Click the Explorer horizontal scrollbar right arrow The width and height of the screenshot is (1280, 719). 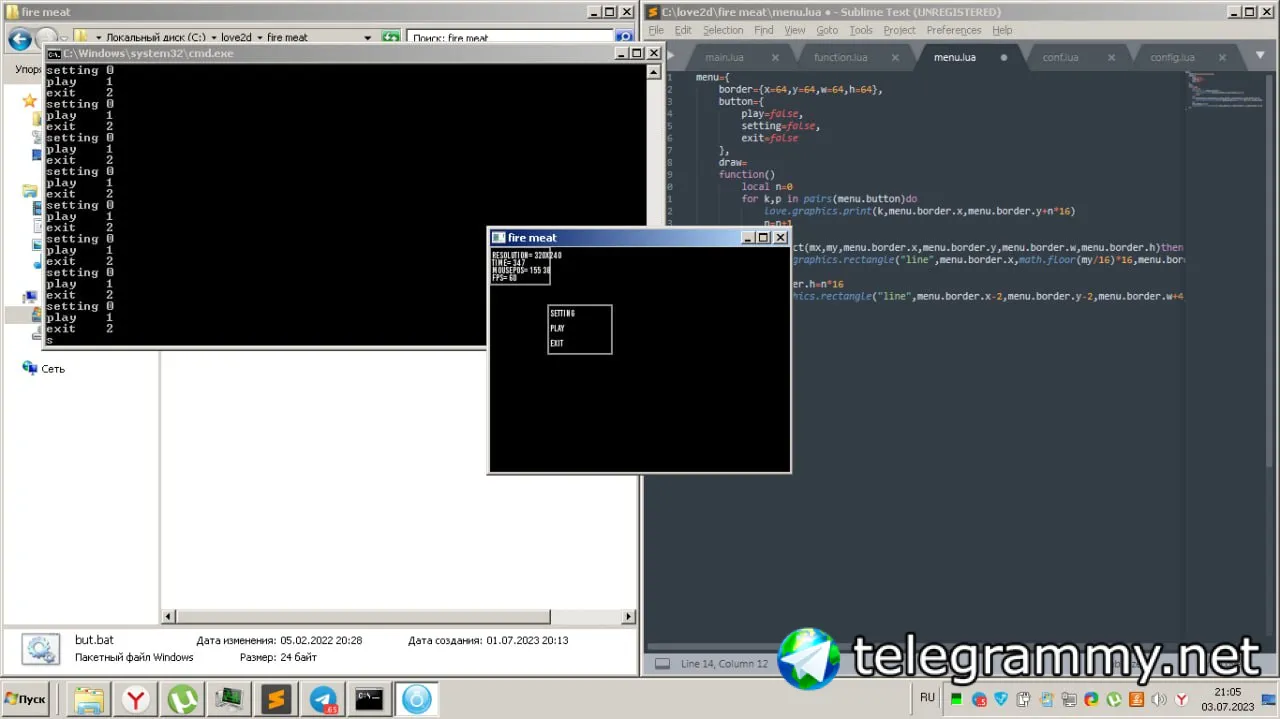(x=629, y=617)
